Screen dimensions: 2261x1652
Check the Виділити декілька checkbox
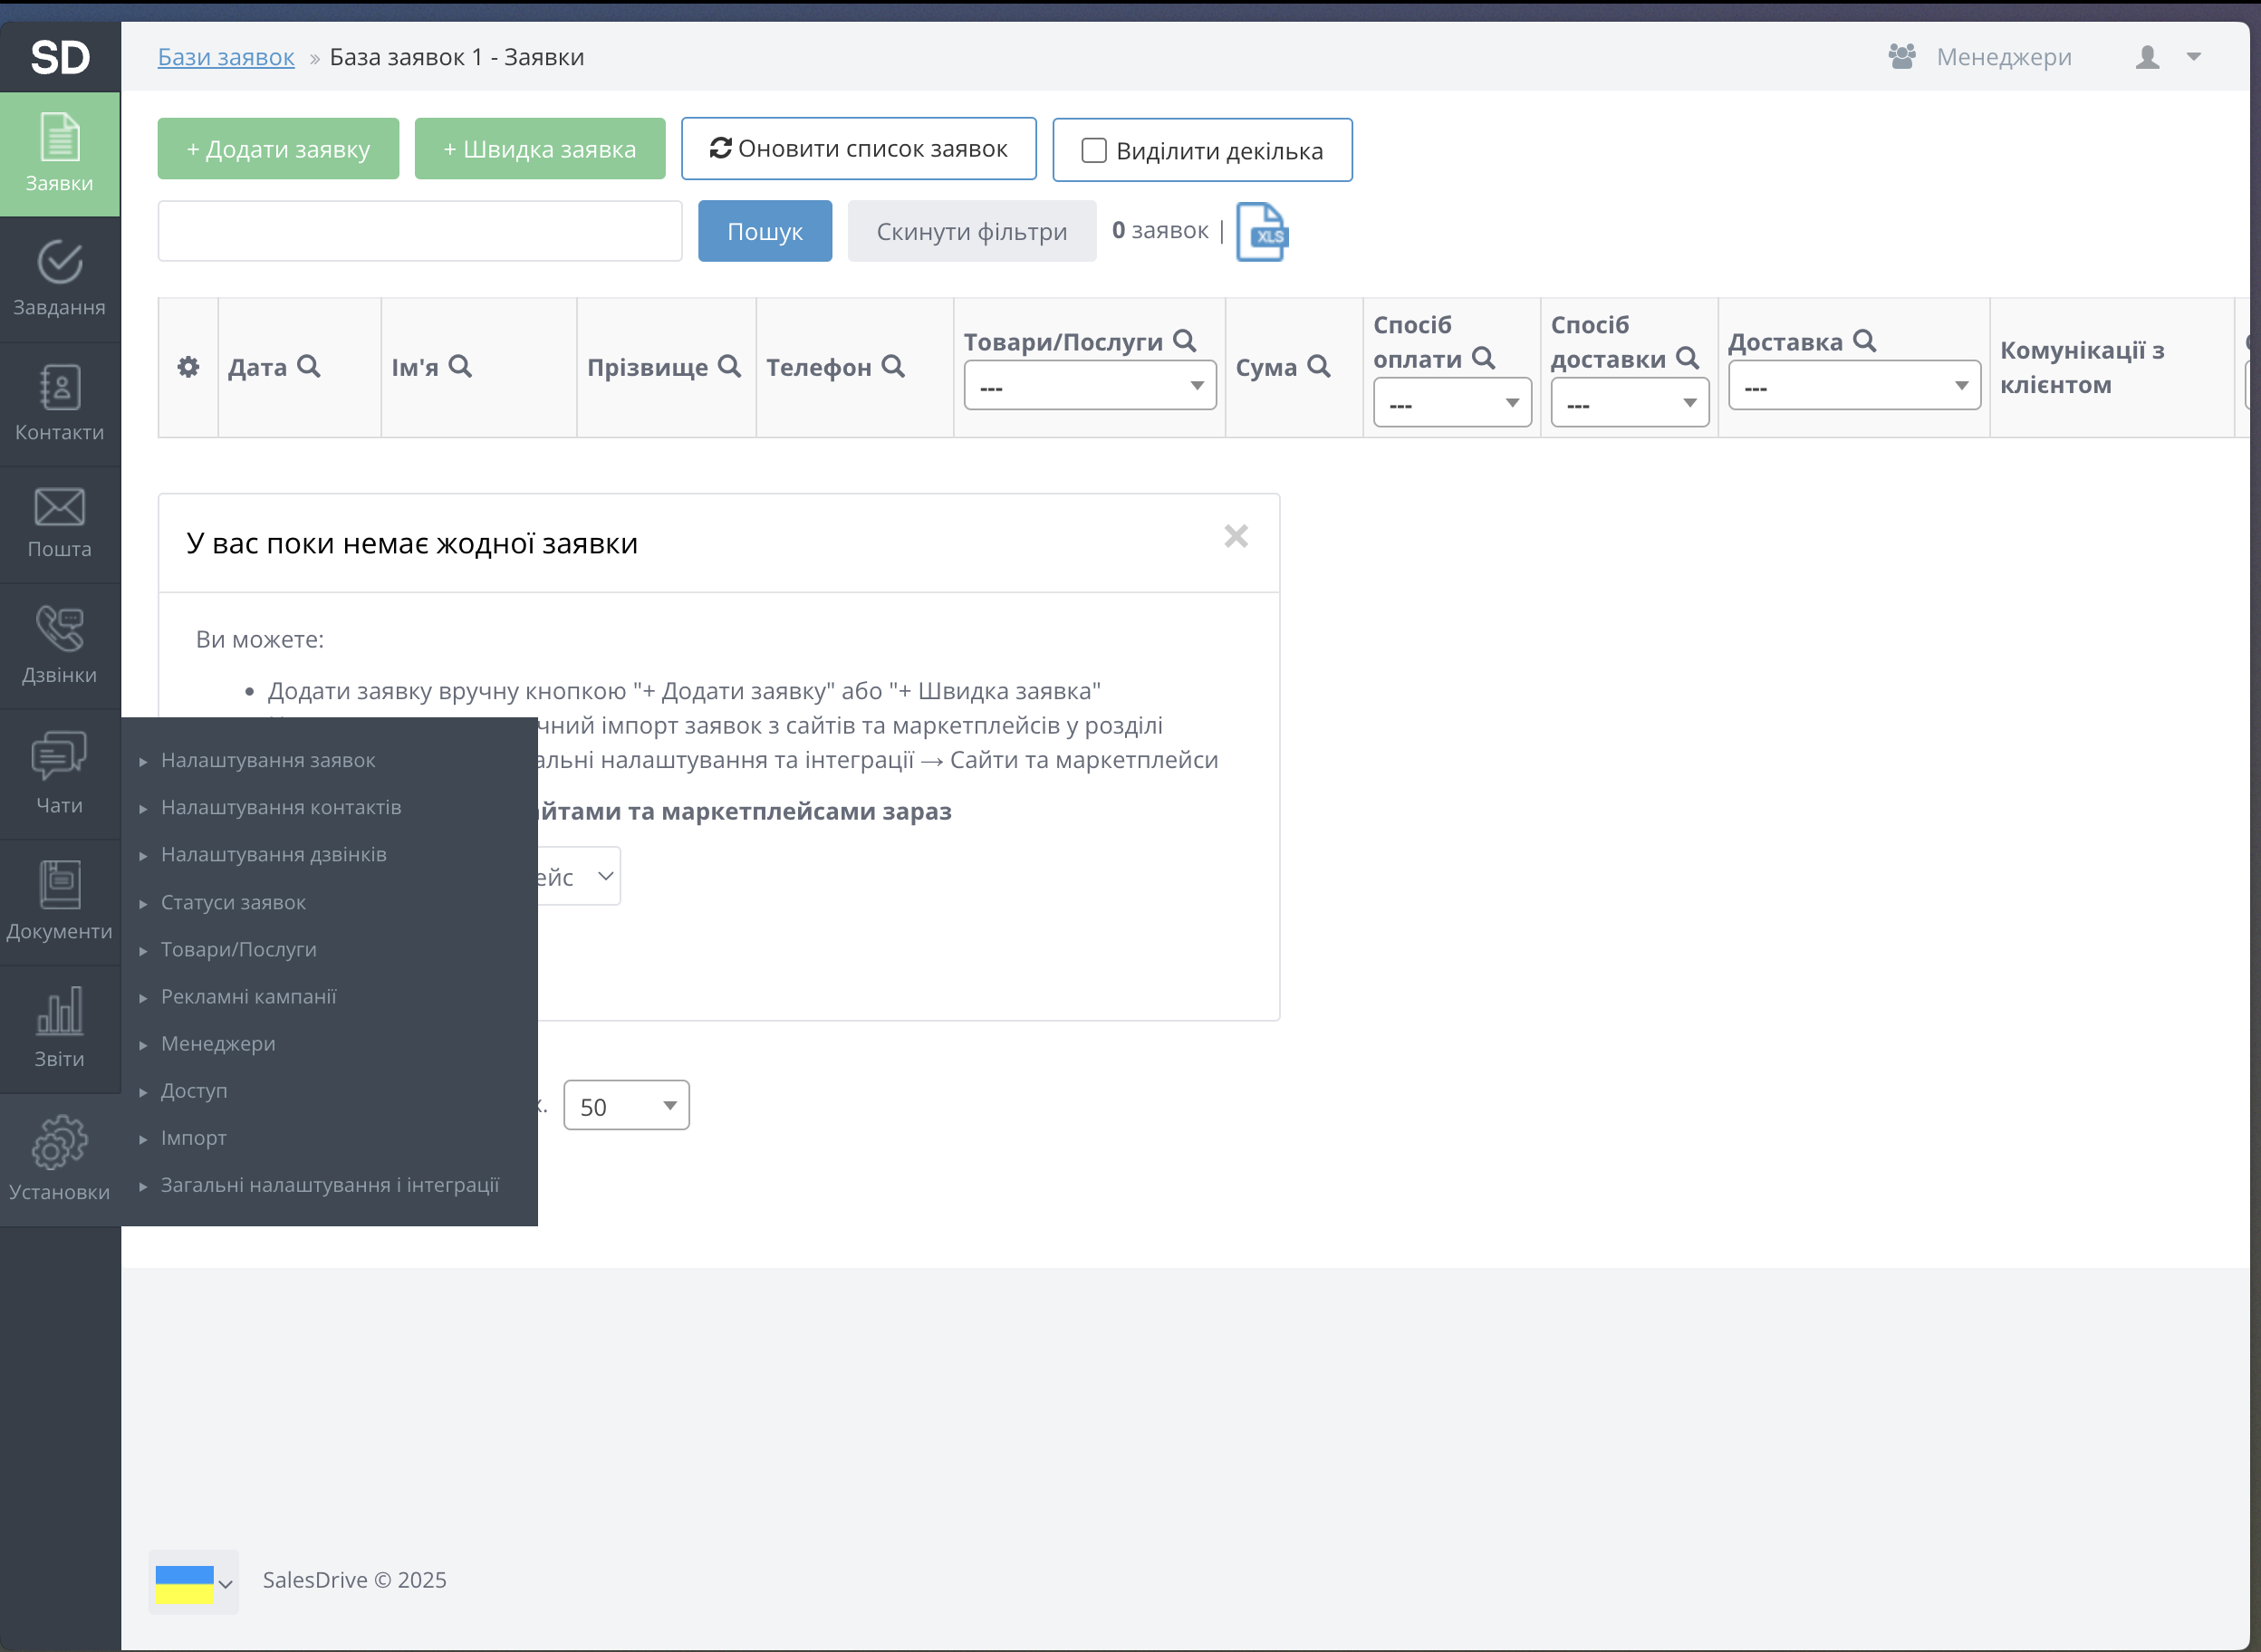point(1094,151)
